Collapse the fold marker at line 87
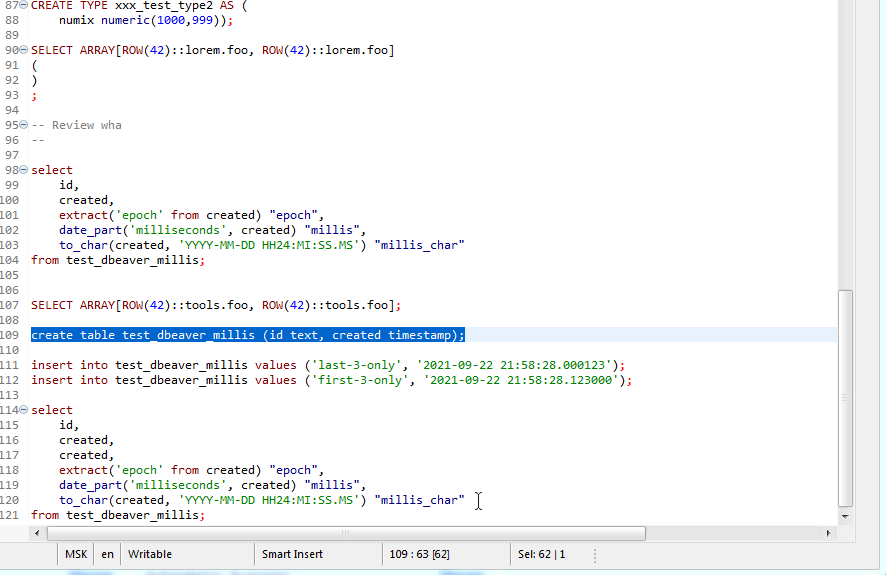 pyautogui.click(x=24, y=5)
